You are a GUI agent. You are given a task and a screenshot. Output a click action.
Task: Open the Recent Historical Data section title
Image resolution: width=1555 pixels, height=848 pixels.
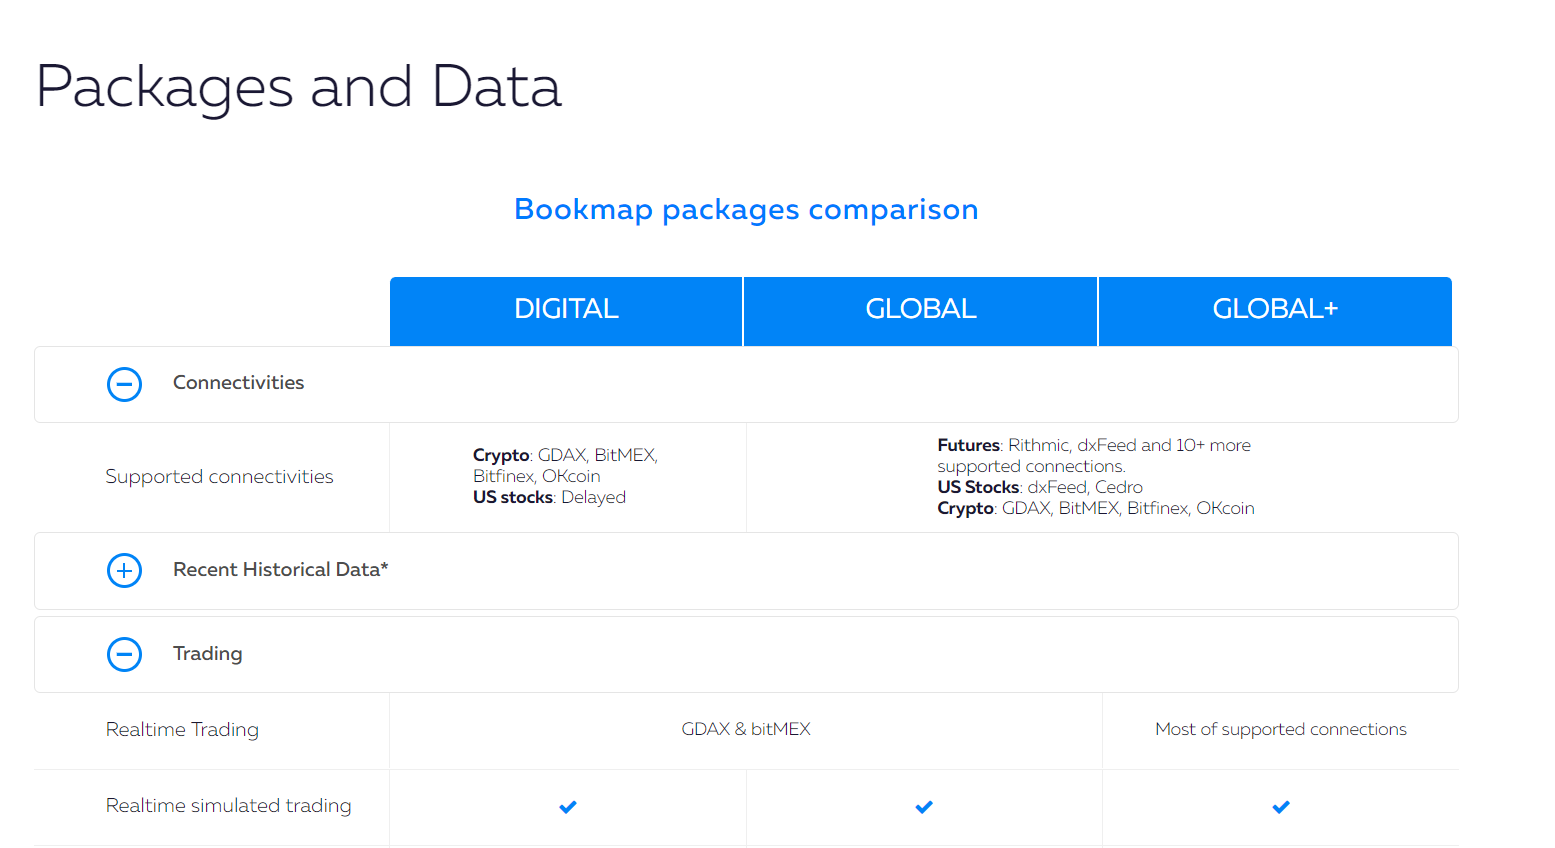[280, 570]
